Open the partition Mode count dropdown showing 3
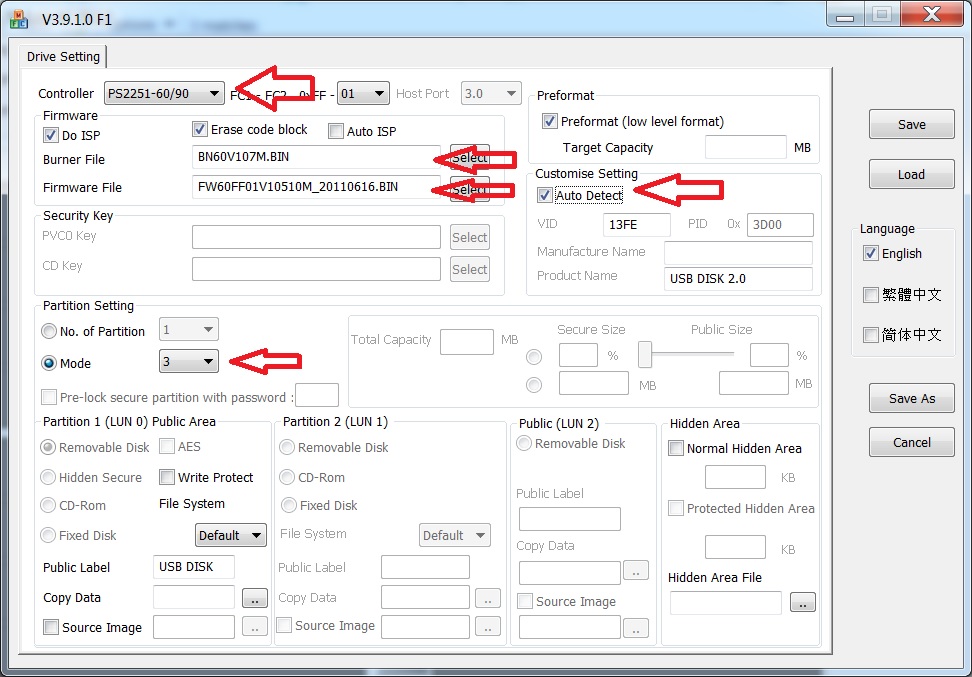Viewport: 972px width, 677px height. (188, 363)
